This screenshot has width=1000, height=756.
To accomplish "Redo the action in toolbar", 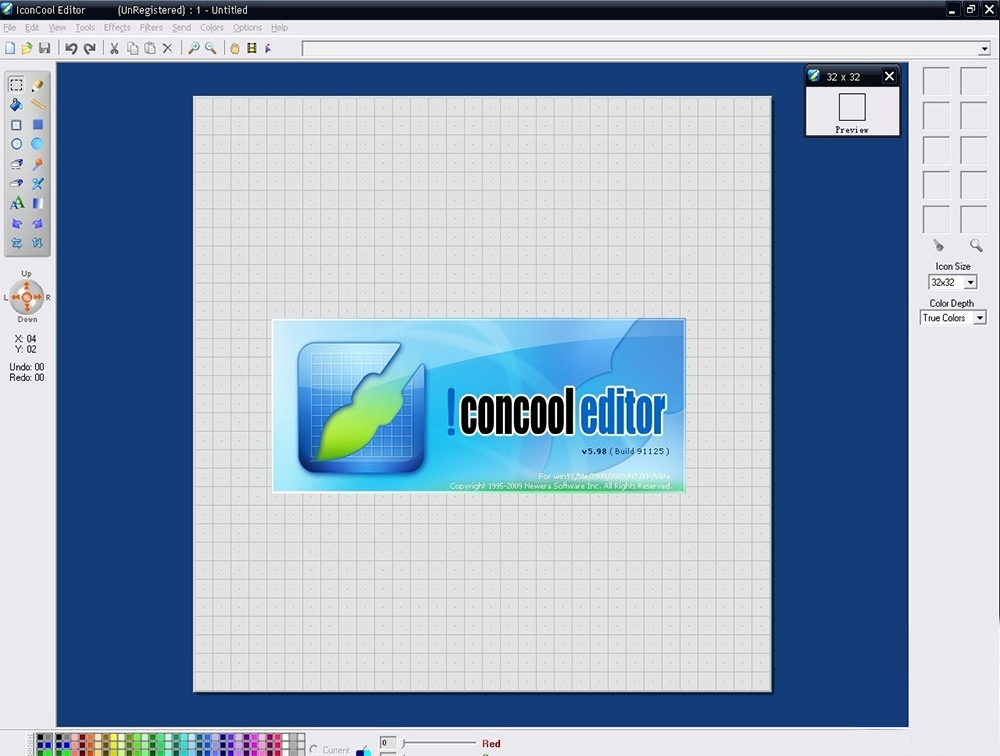I will [x=90, y=48].
